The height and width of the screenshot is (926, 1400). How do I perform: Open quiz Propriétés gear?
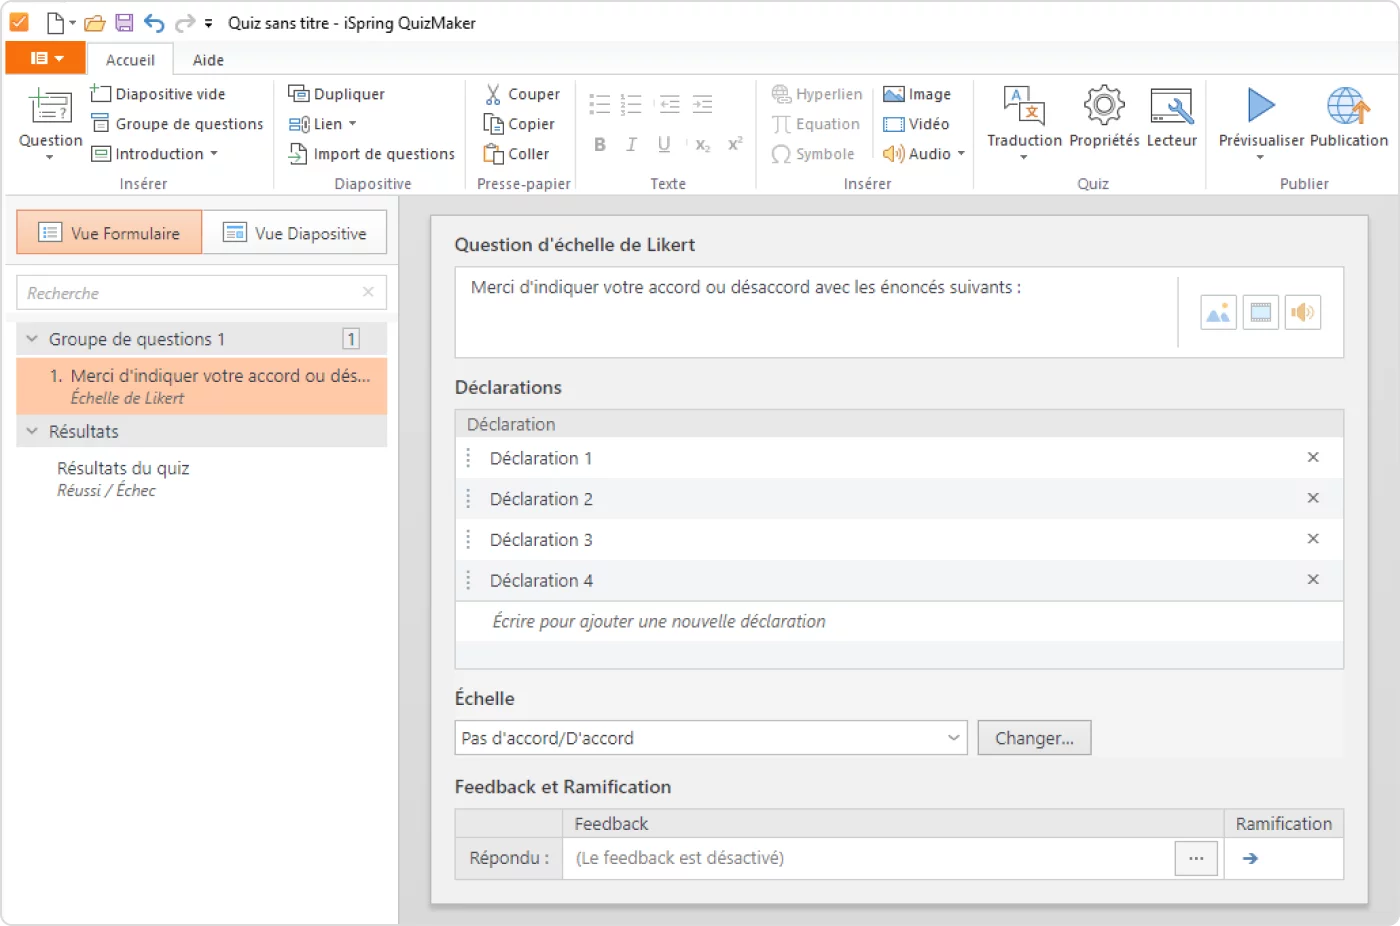click(1104, 118)
